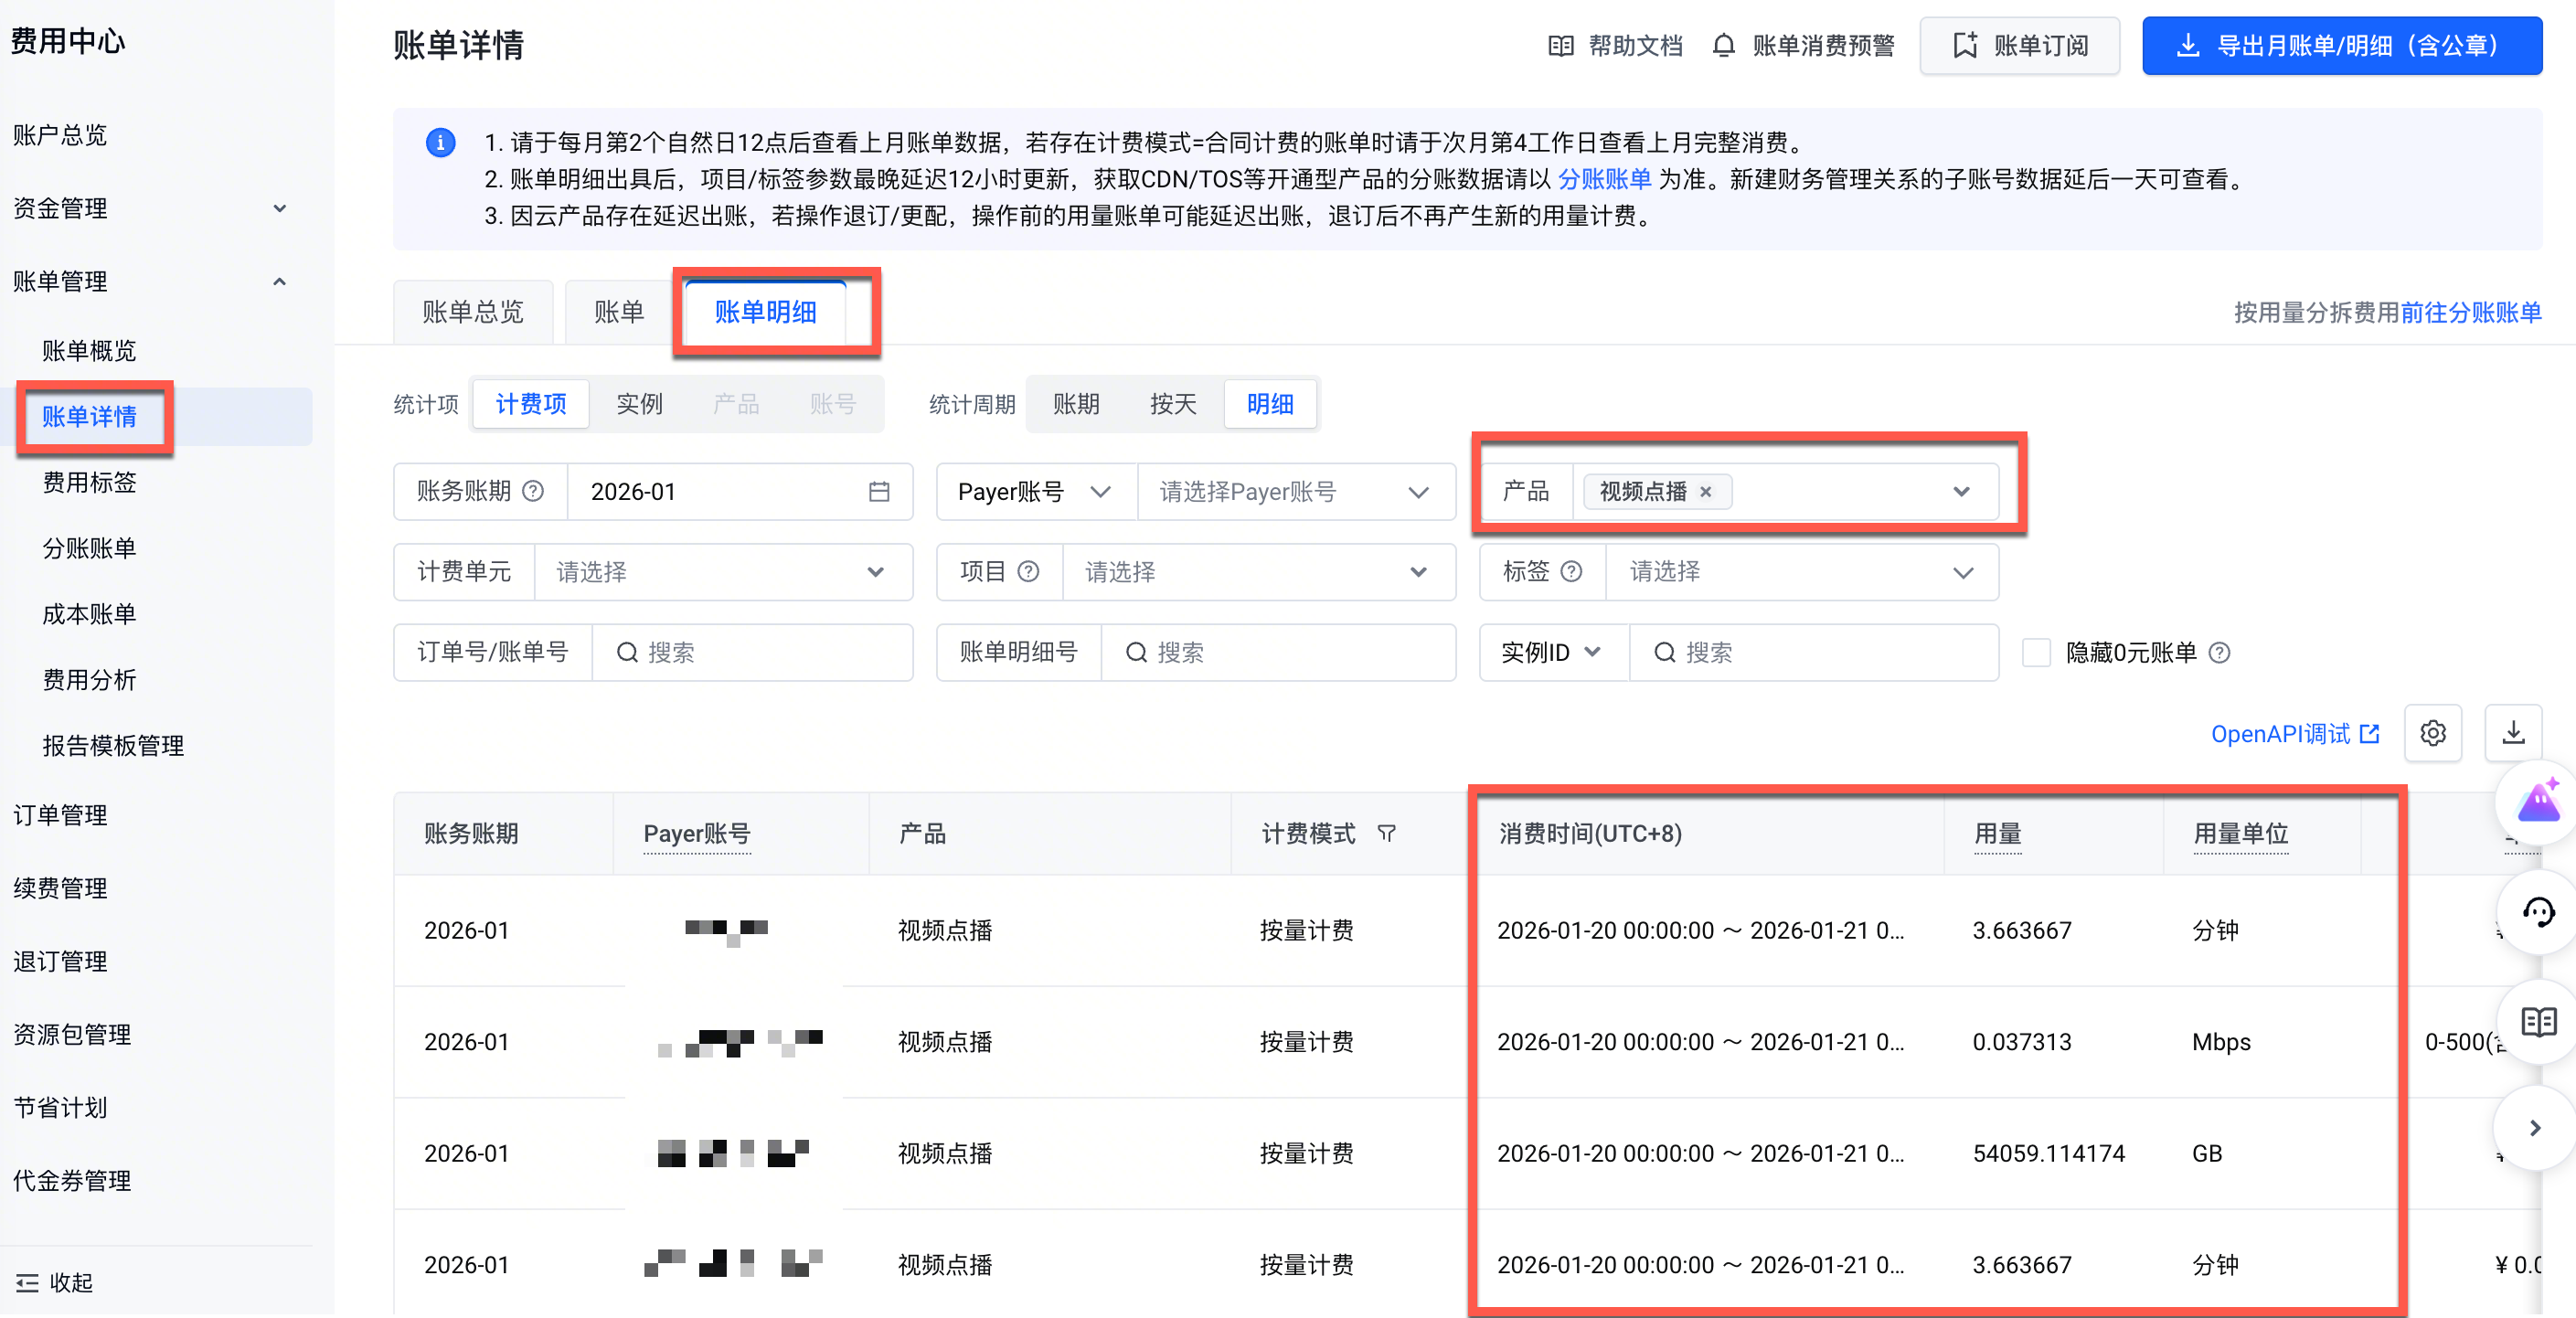Remove the 视频点播 product tag
The width and height of the screenshot is (2576, 1318).
(x=1706, y=491)
